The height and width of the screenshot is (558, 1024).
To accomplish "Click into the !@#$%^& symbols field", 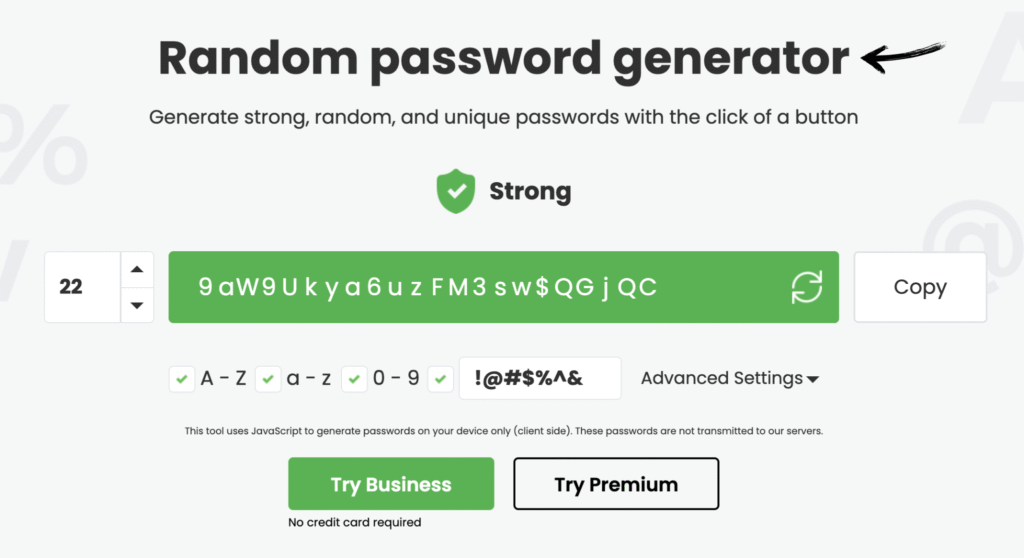I will pyautogui.click(x=540, y=378).
